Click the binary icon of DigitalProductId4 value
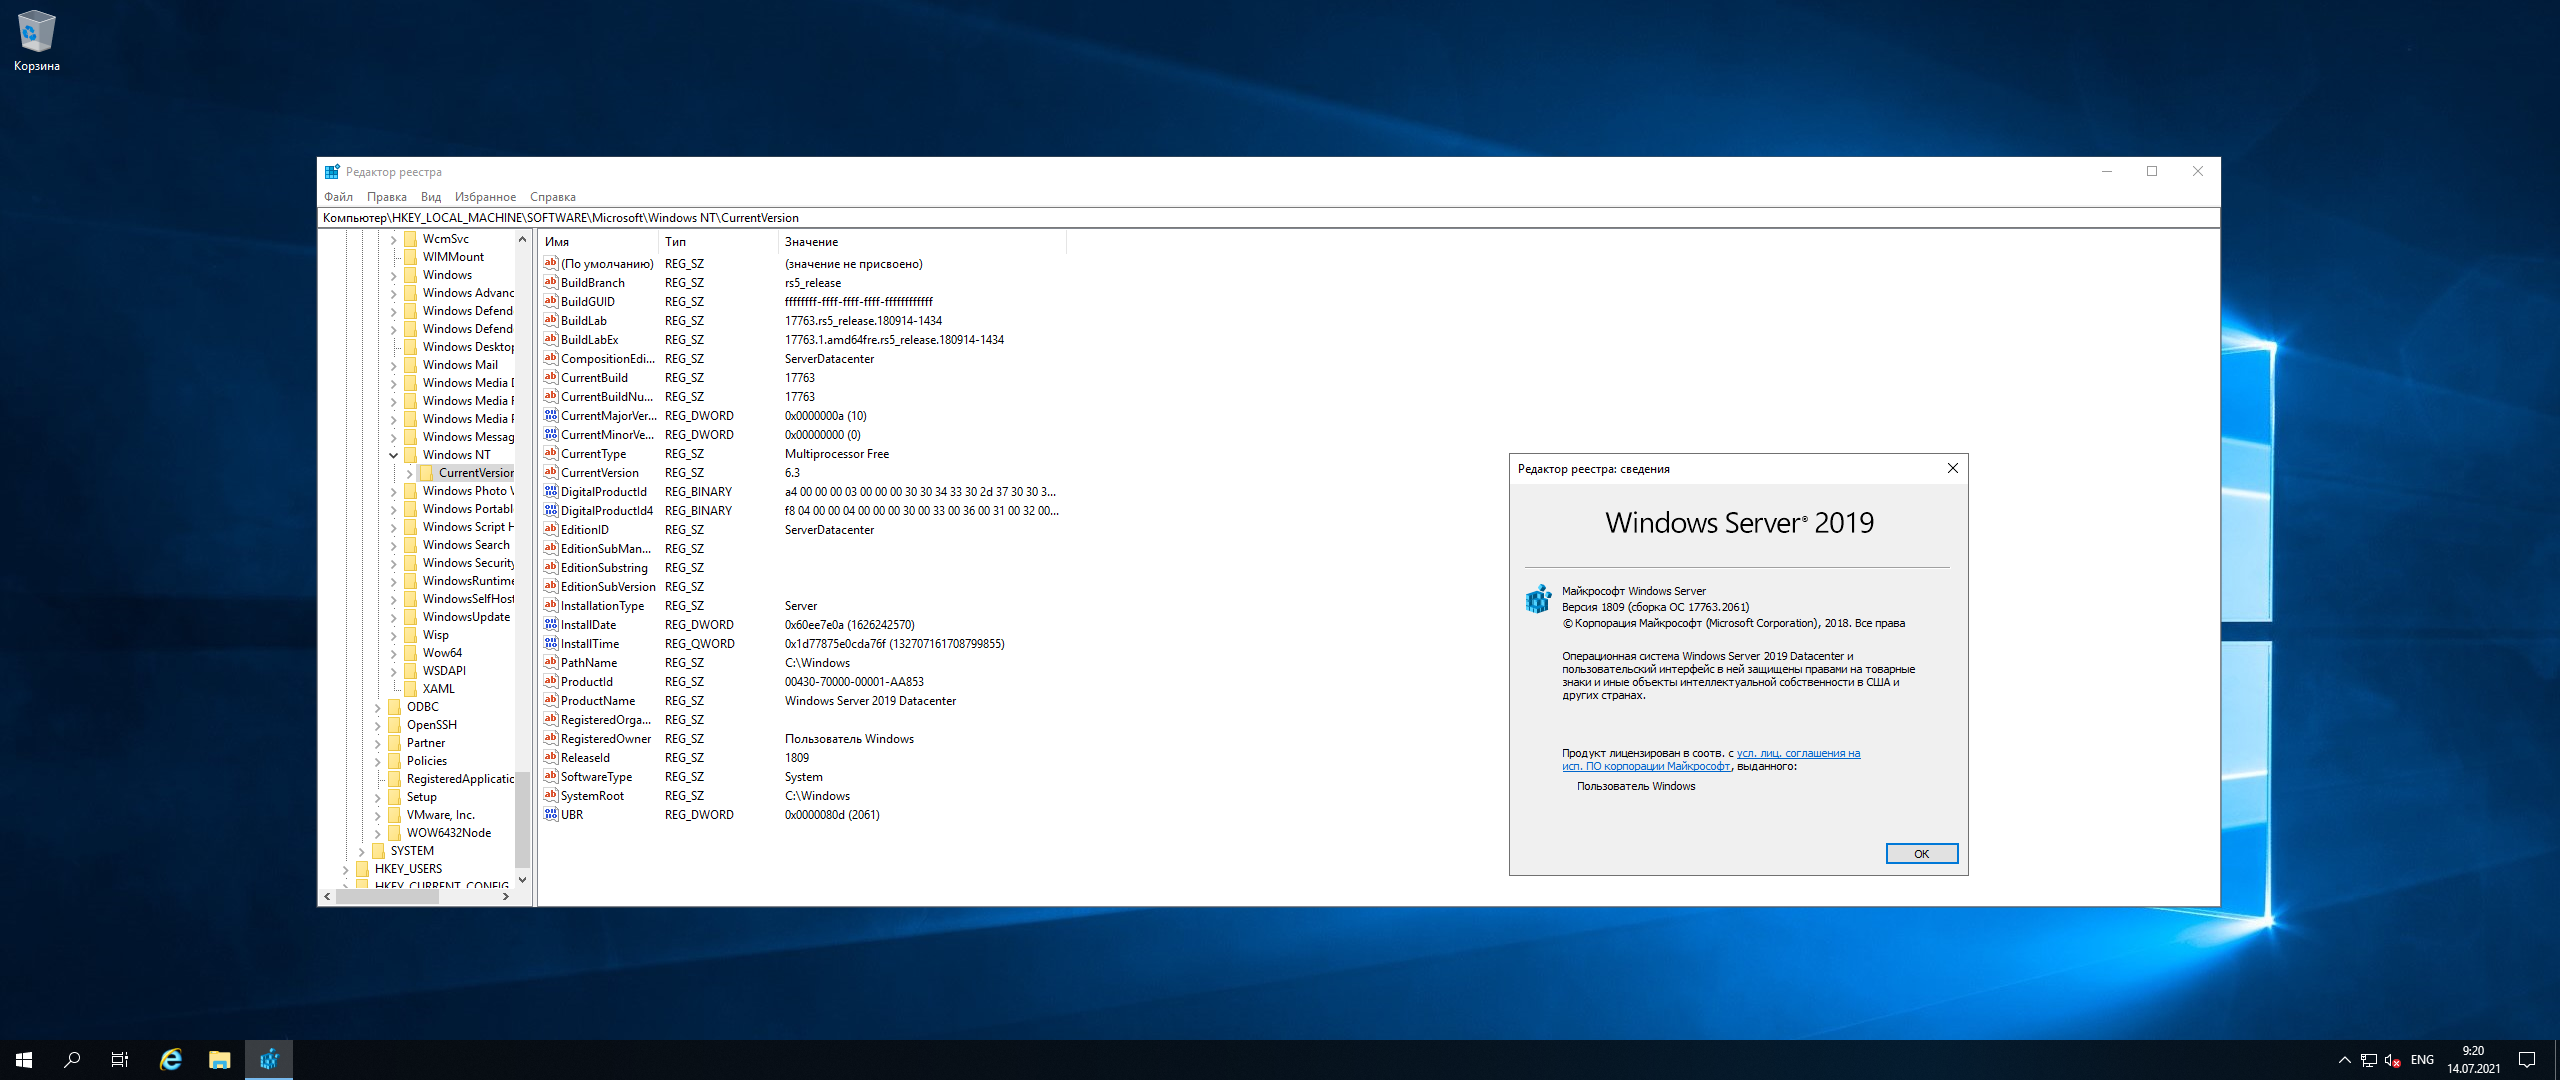This screenshot has height=1080, width=2560. coord(550,511)
